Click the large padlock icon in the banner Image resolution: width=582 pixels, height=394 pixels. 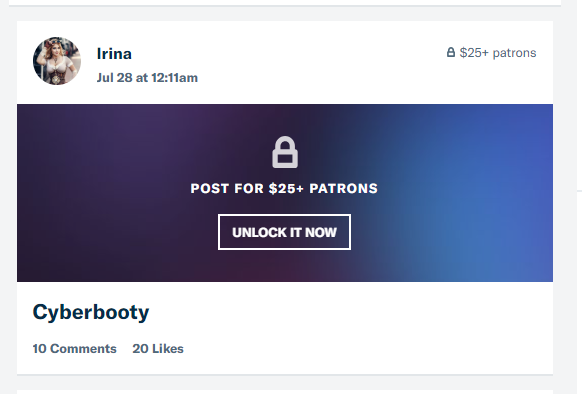click(285, 152)
